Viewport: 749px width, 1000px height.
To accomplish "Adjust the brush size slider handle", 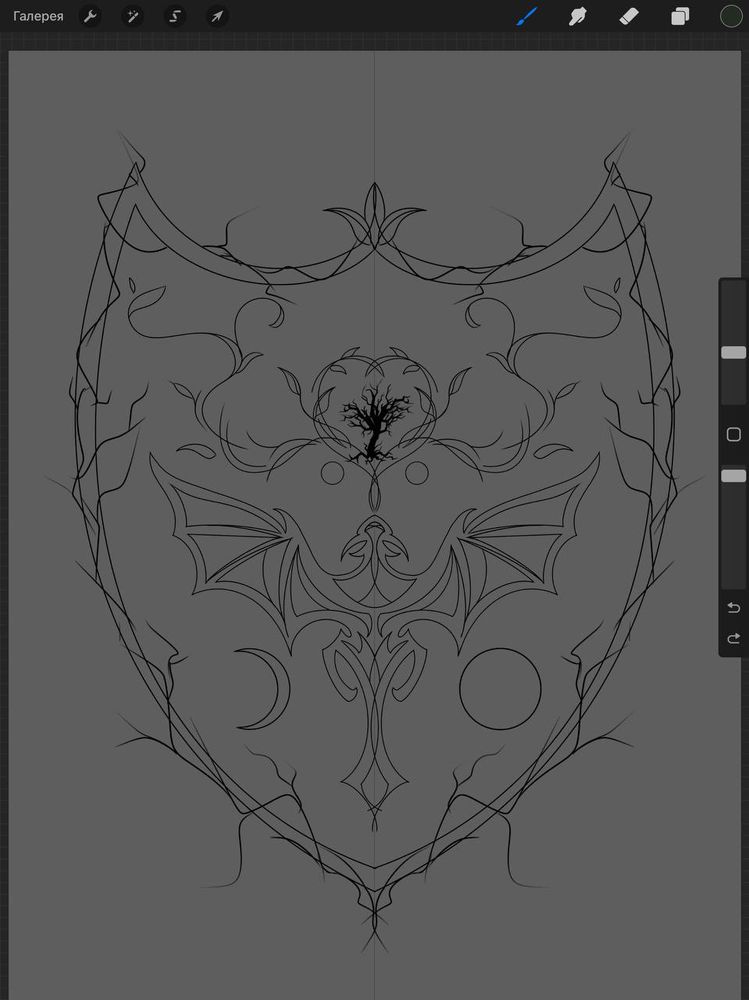I will point(734,353).
